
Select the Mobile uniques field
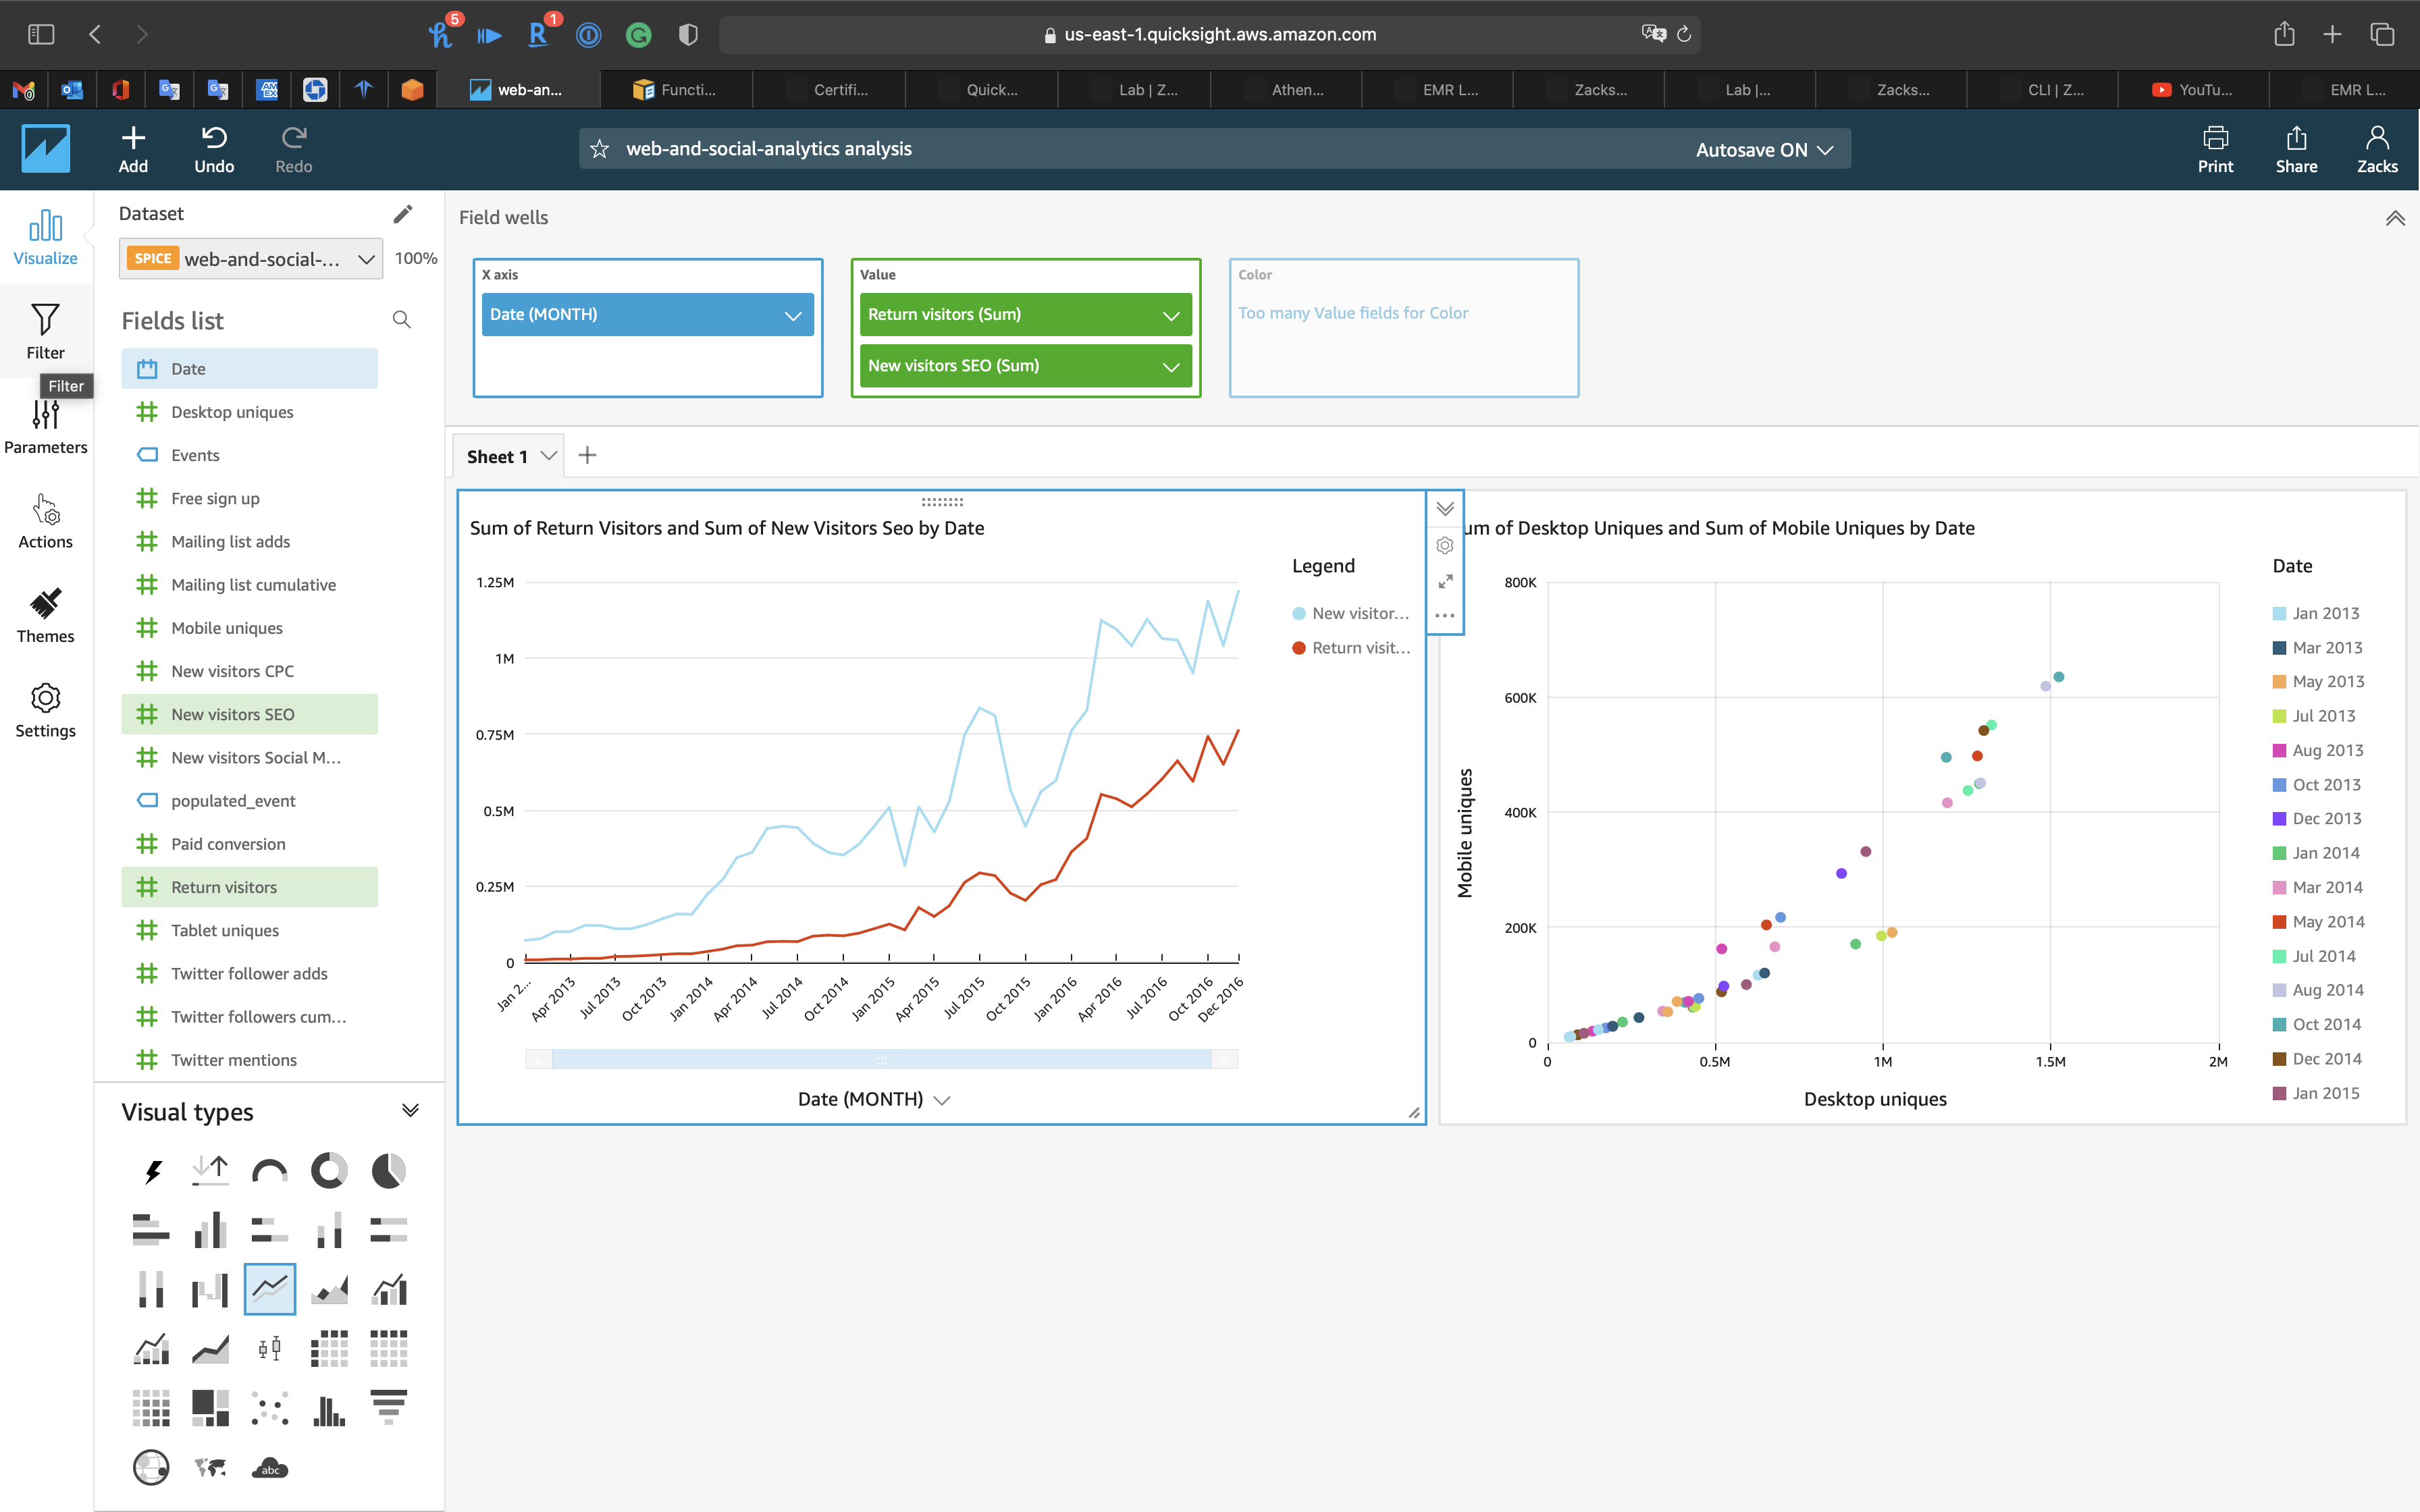pos(227,628)
